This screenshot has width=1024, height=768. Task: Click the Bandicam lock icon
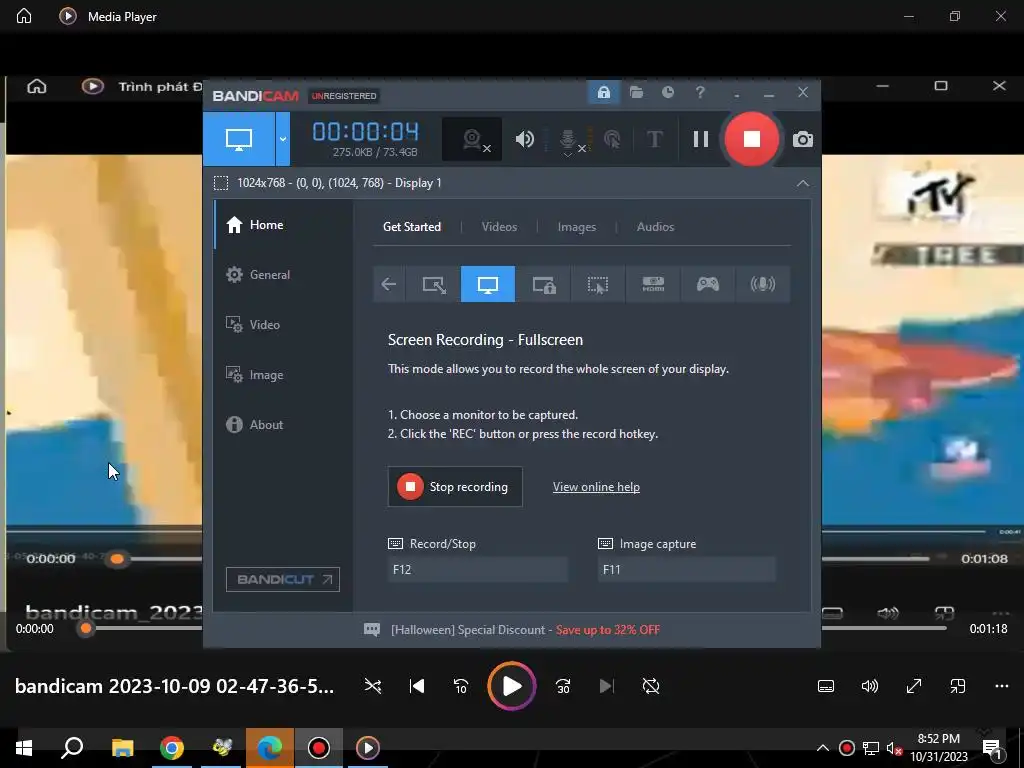coord(603,93)
